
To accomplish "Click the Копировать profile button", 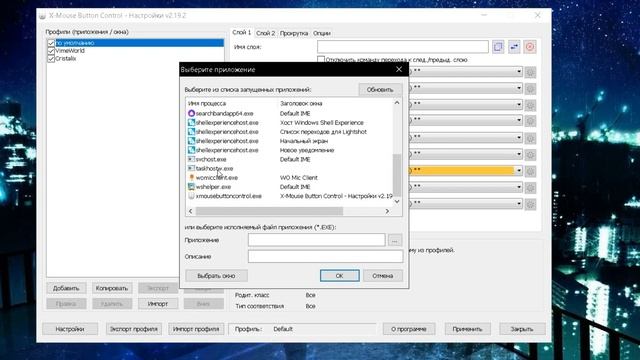I will [x=112, y=288].
